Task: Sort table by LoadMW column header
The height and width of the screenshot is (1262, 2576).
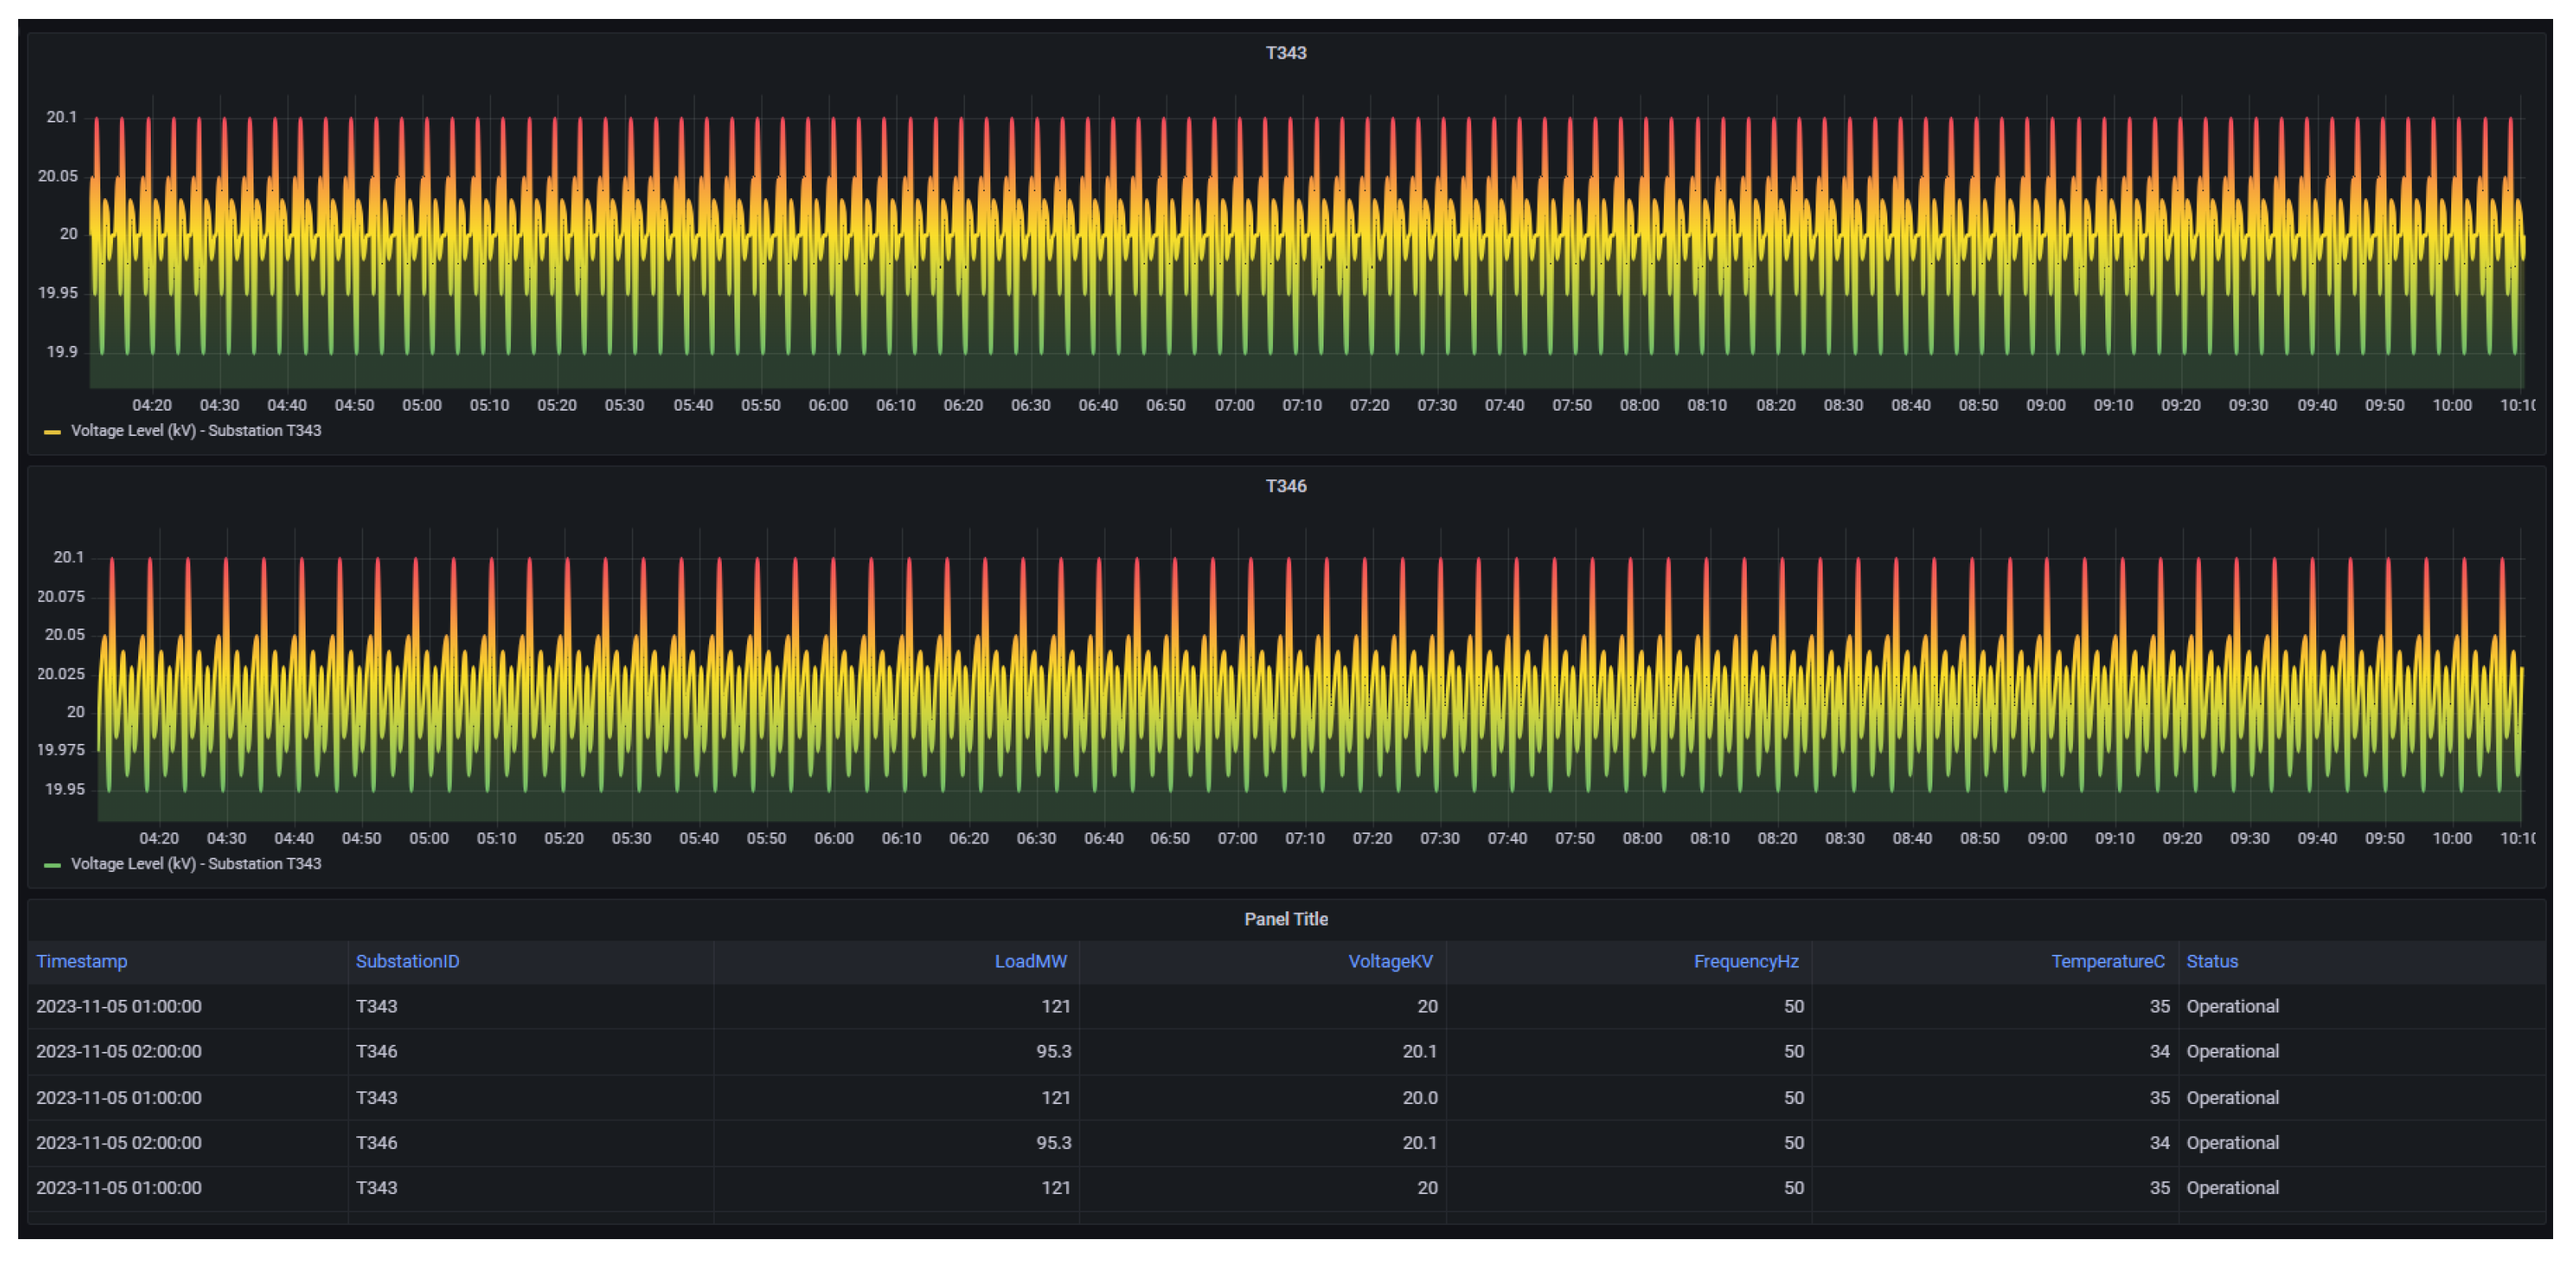Action: (x=1030, y=961)
